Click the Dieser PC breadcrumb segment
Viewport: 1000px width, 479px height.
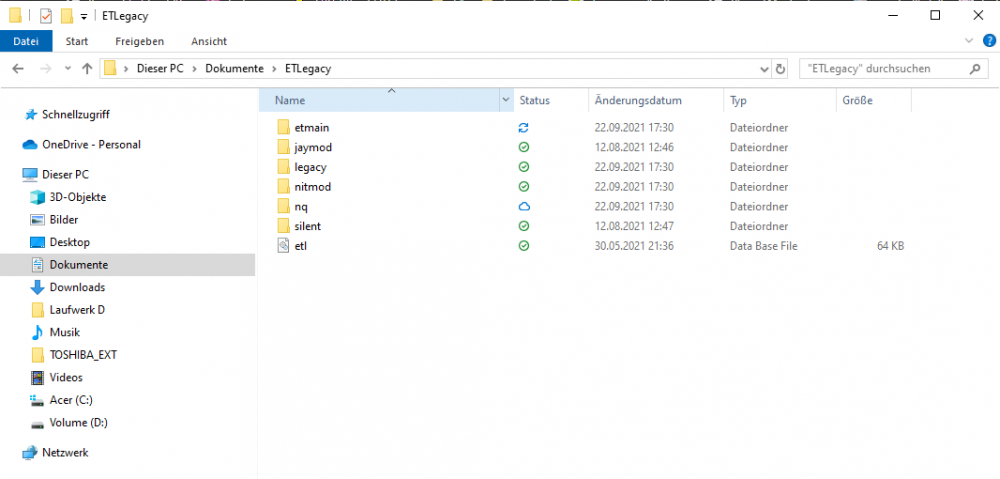[x=160, y=69]
